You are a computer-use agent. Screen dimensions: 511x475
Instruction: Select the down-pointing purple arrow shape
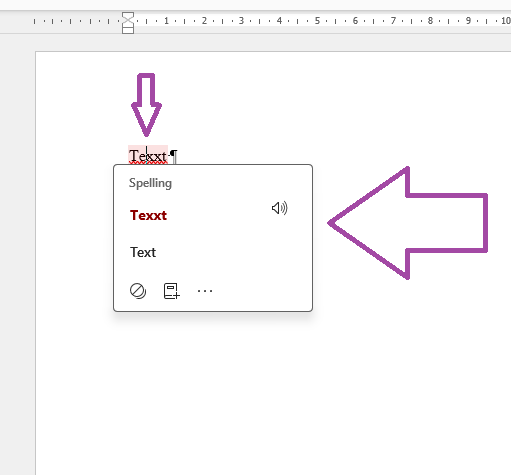click(x=146, y=104)
